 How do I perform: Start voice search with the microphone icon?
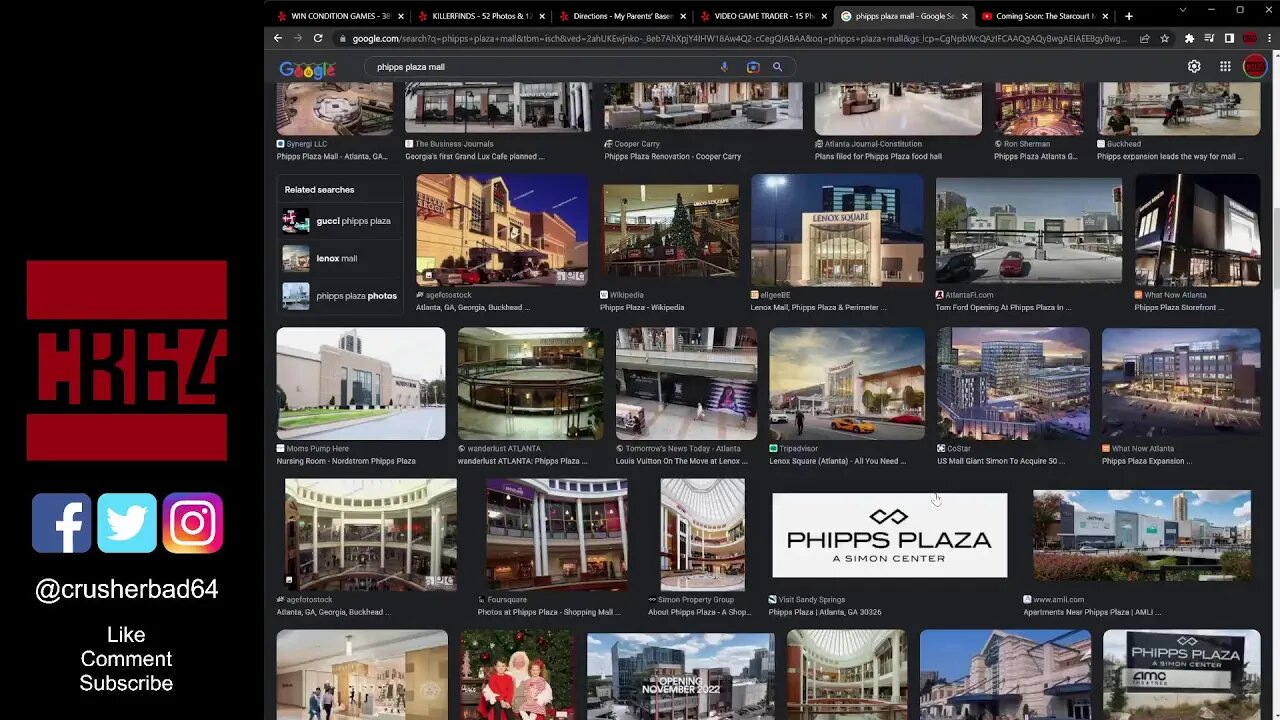[x=724, y=67]
